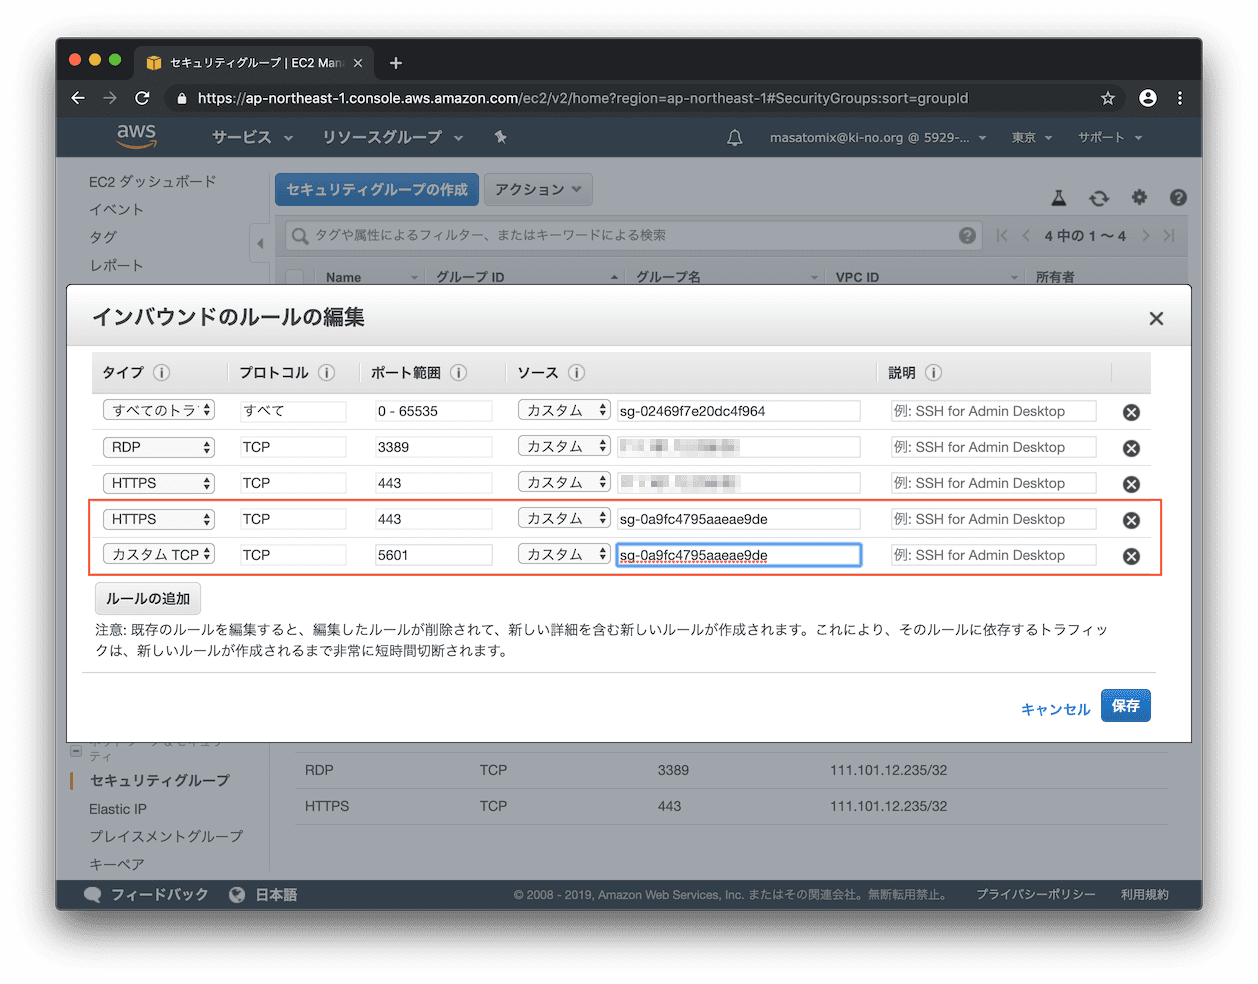Open source dropdown for the 3389 rule
The image size is (1258, 984).
coord(564,446)
